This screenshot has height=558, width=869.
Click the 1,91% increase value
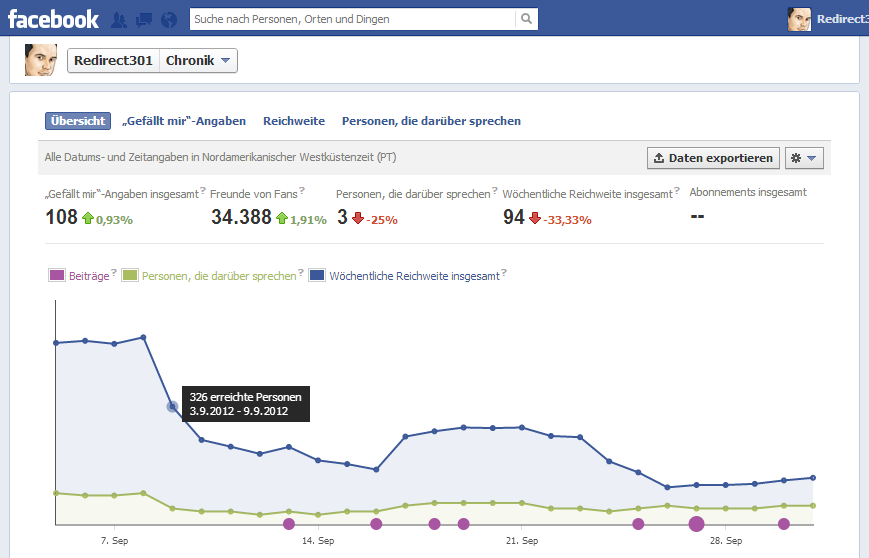click(308, 220)
